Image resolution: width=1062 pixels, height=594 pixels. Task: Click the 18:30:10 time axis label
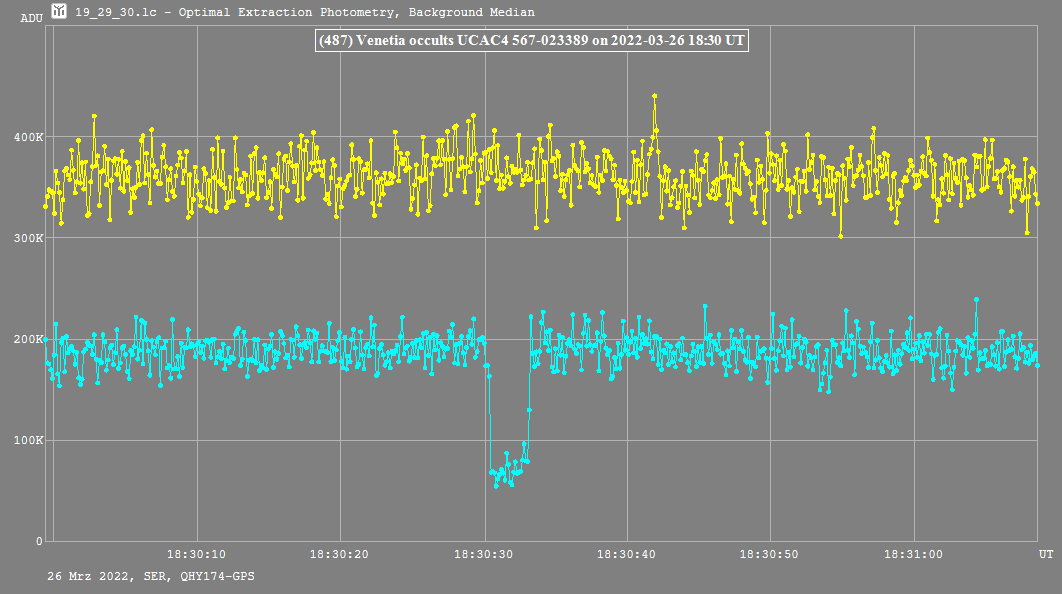[197, 554]
